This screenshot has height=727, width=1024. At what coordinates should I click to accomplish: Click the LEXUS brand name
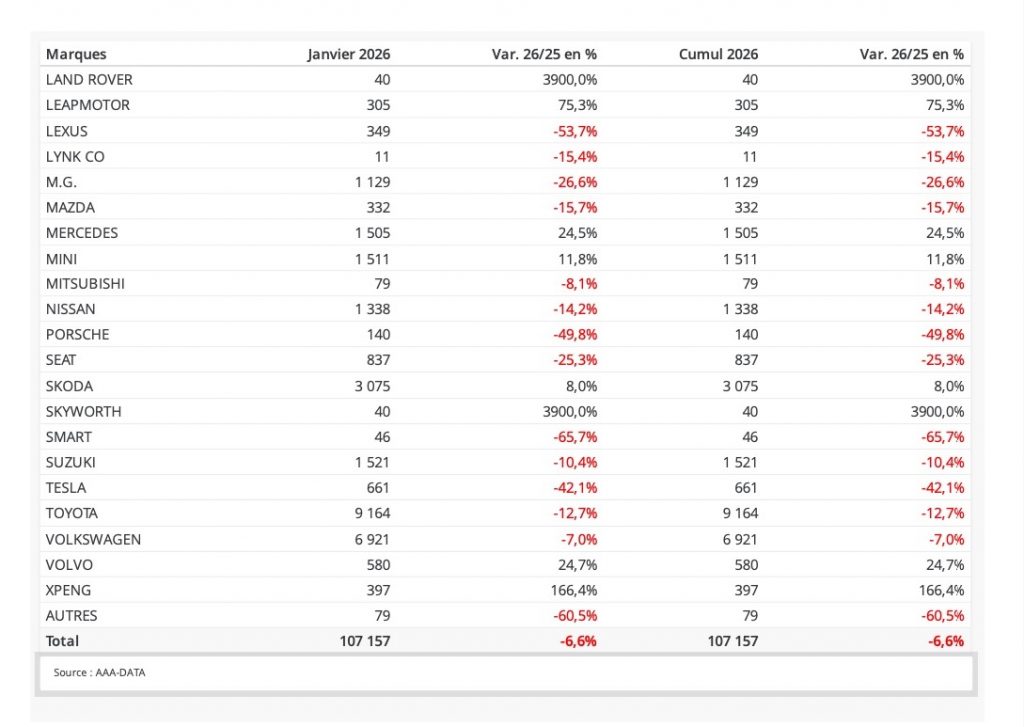coord(67,131)
